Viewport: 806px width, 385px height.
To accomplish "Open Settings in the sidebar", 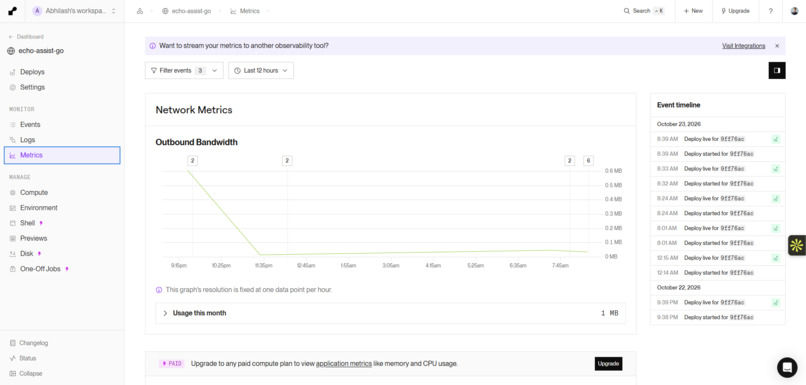I will coord(32,87).
